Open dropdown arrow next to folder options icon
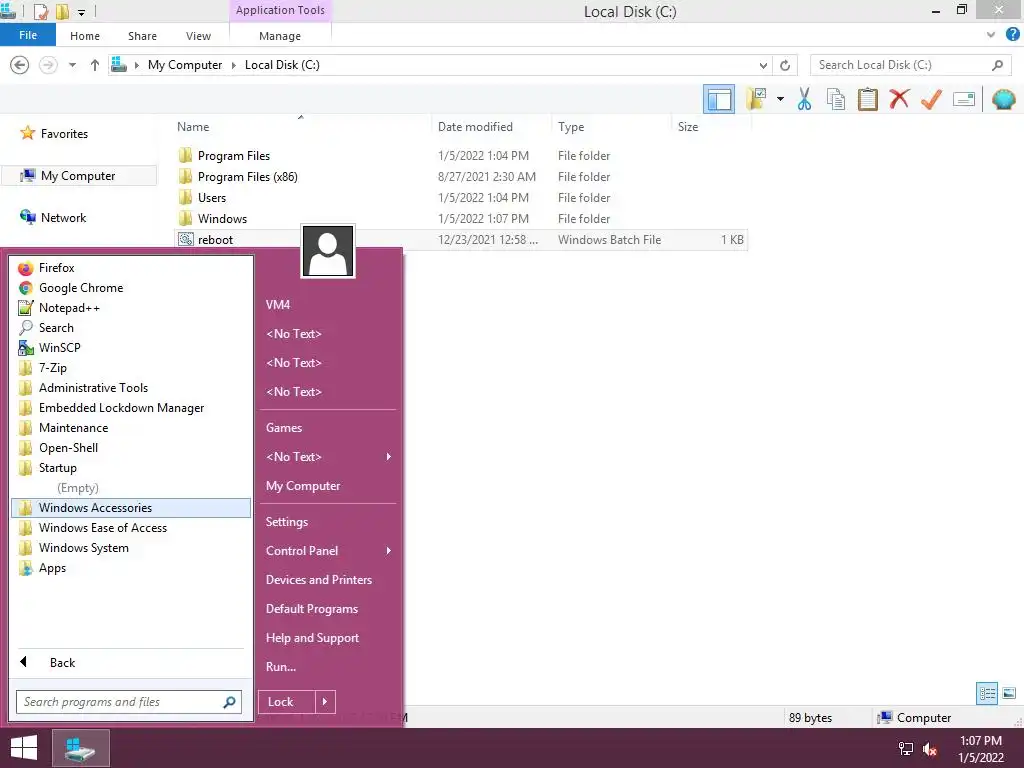 780,99
